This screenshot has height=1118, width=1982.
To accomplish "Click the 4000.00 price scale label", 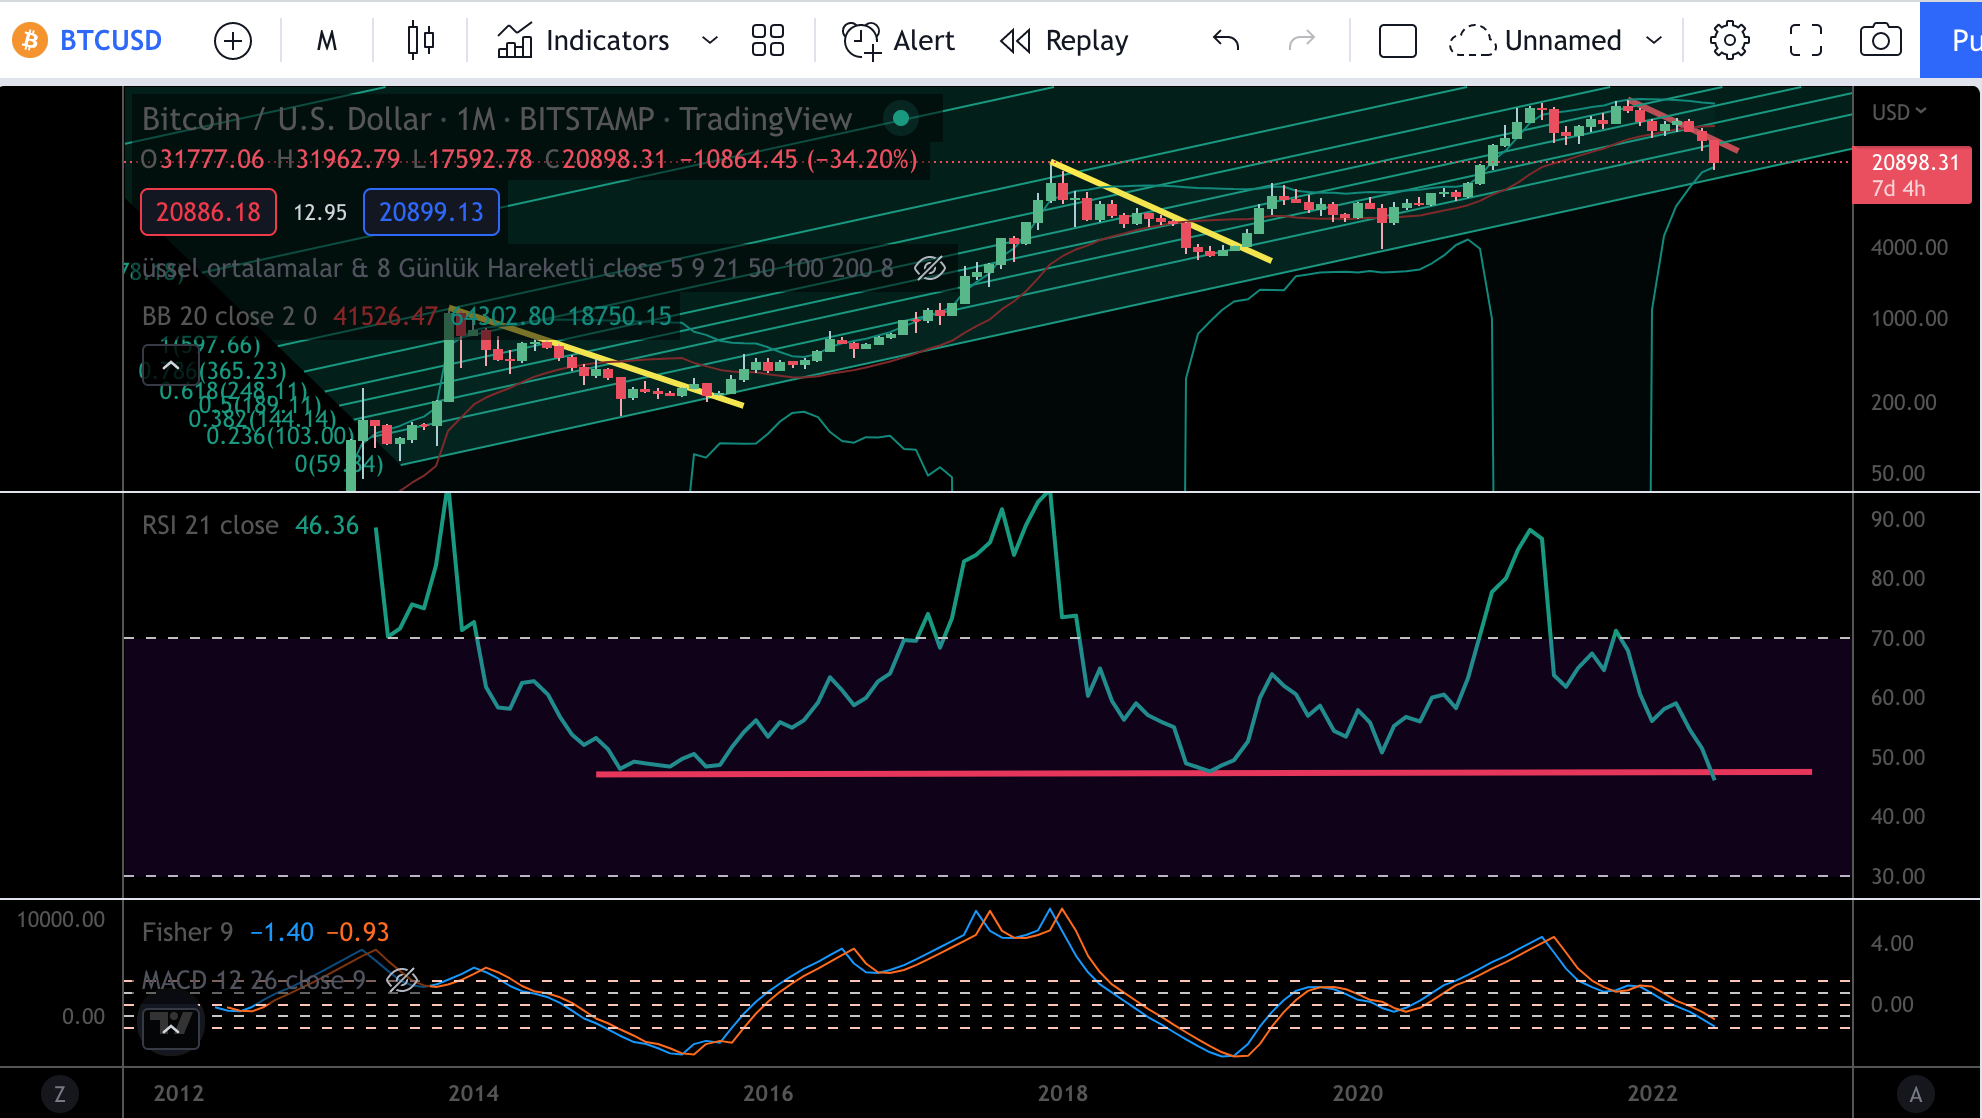I will [1909, 247].
